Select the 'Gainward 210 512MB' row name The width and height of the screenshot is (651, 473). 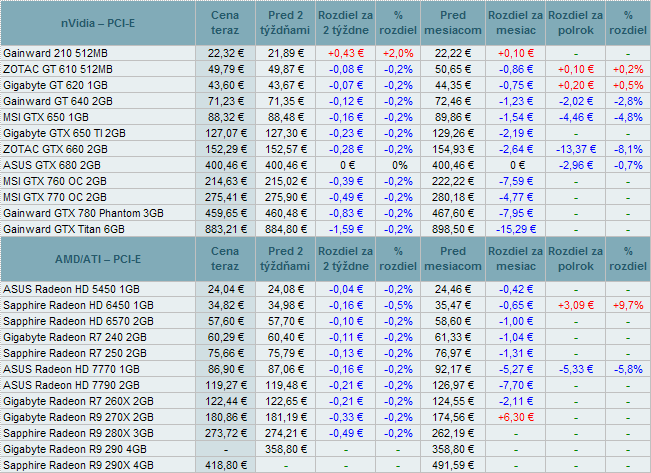click(55, 53)
